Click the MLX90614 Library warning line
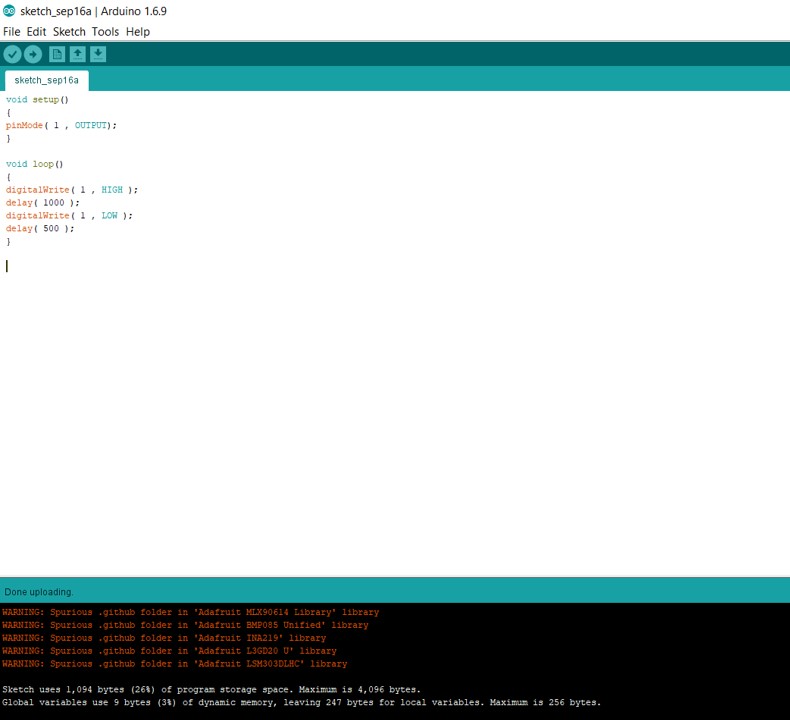Viewport: 790px width, 720px height. tap(190, 612)
